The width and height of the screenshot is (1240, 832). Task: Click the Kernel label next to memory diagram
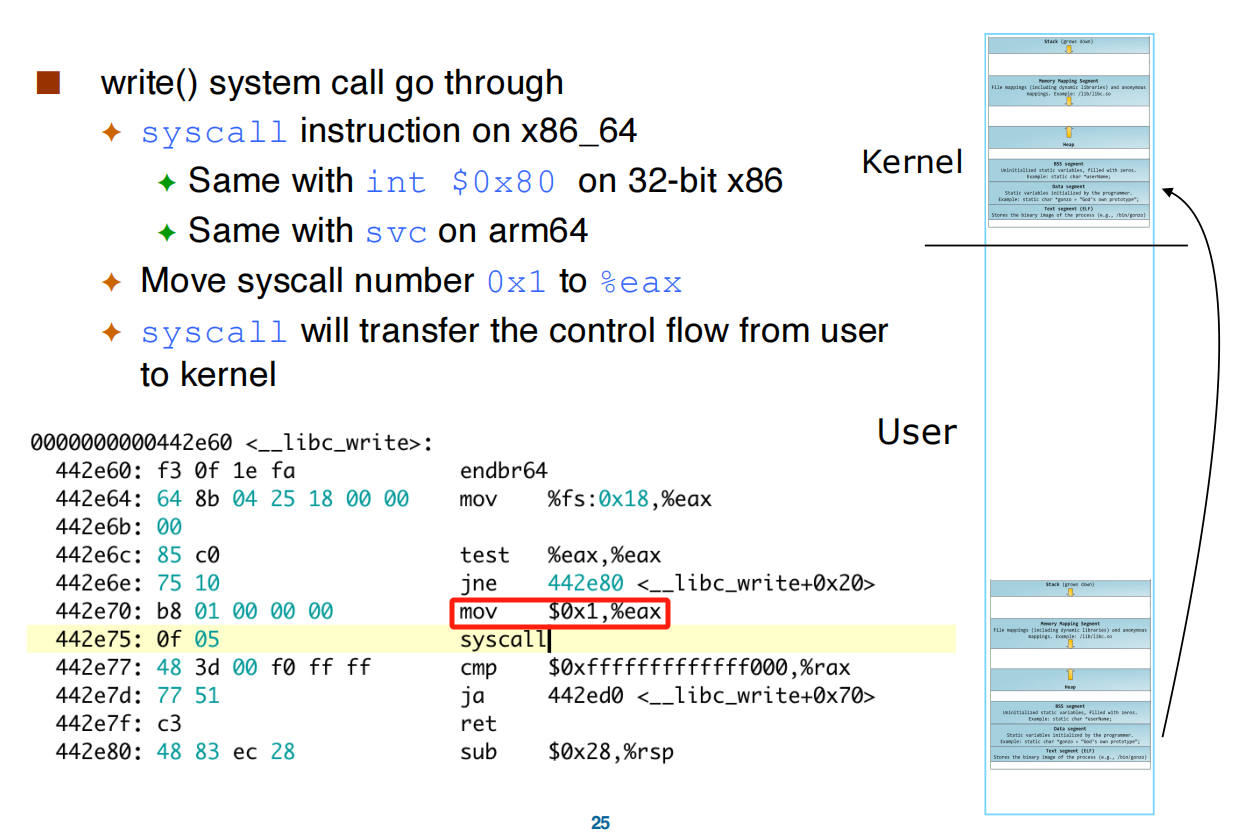(912, 162)
